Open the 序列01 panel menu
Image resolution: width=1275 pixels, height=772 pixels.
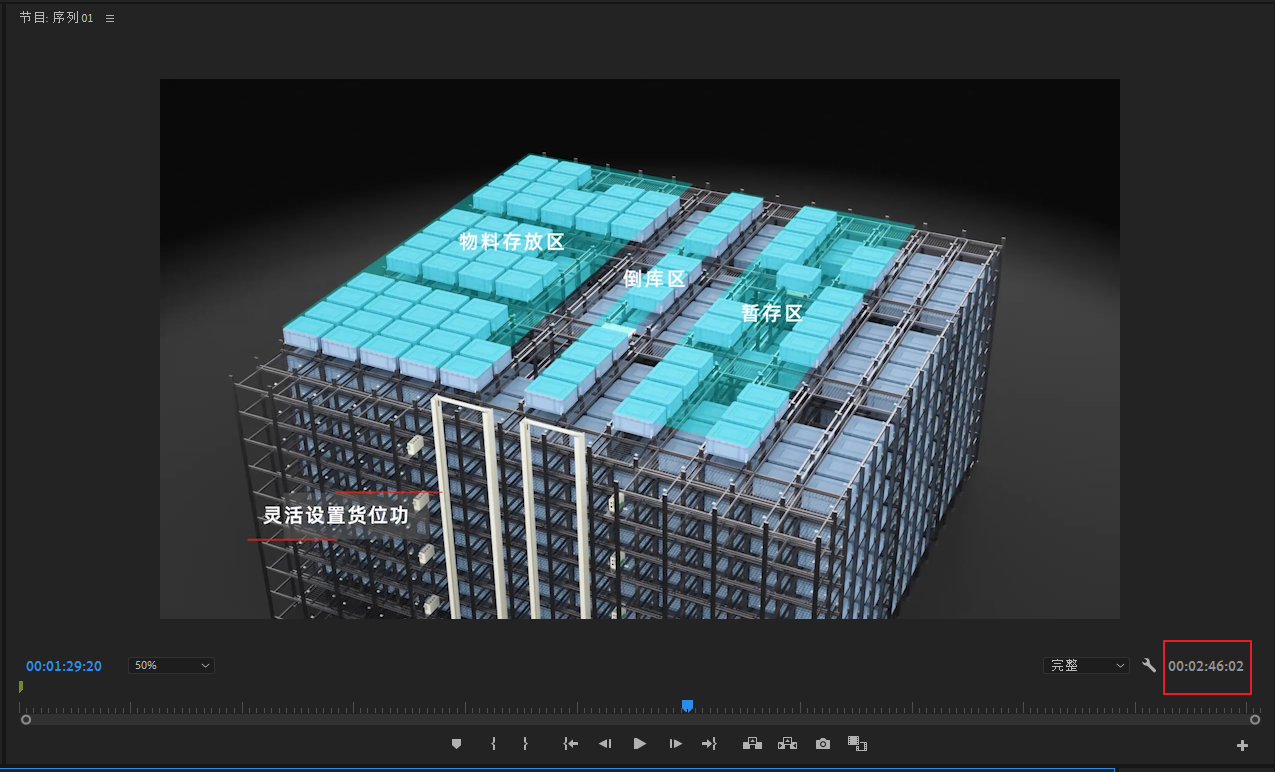110,18
